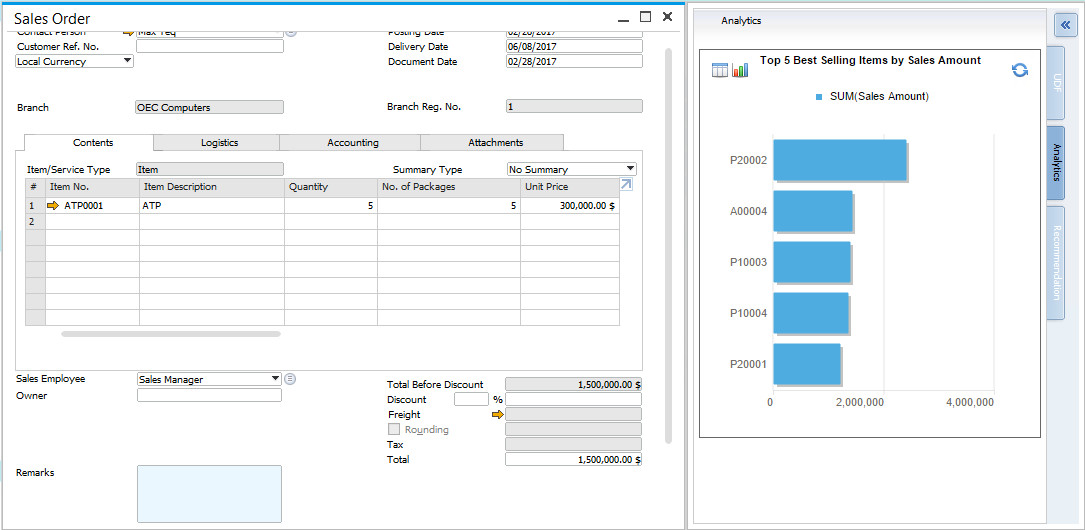Click the horizontal scrollbar under item table
Viewport: 1085px width, 530px height.
(171, 334)
